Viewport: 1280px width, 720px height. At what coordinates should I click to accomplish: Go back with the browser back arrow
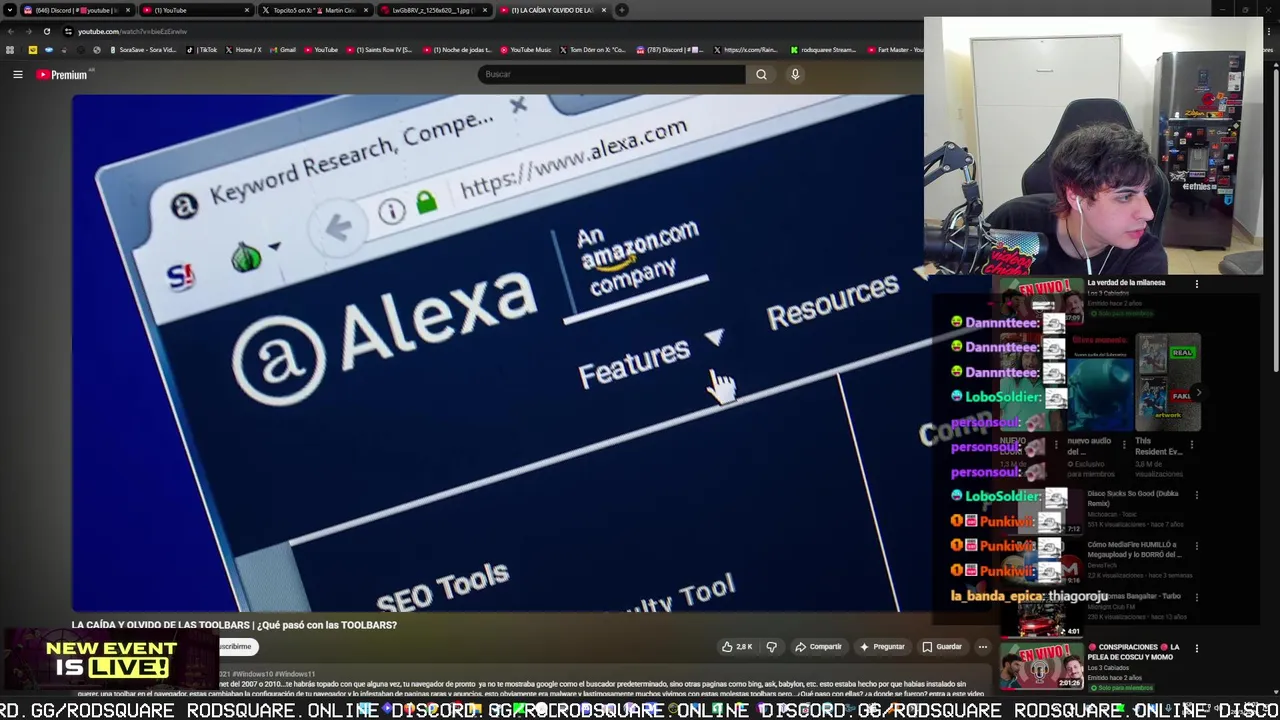[10, 31]
